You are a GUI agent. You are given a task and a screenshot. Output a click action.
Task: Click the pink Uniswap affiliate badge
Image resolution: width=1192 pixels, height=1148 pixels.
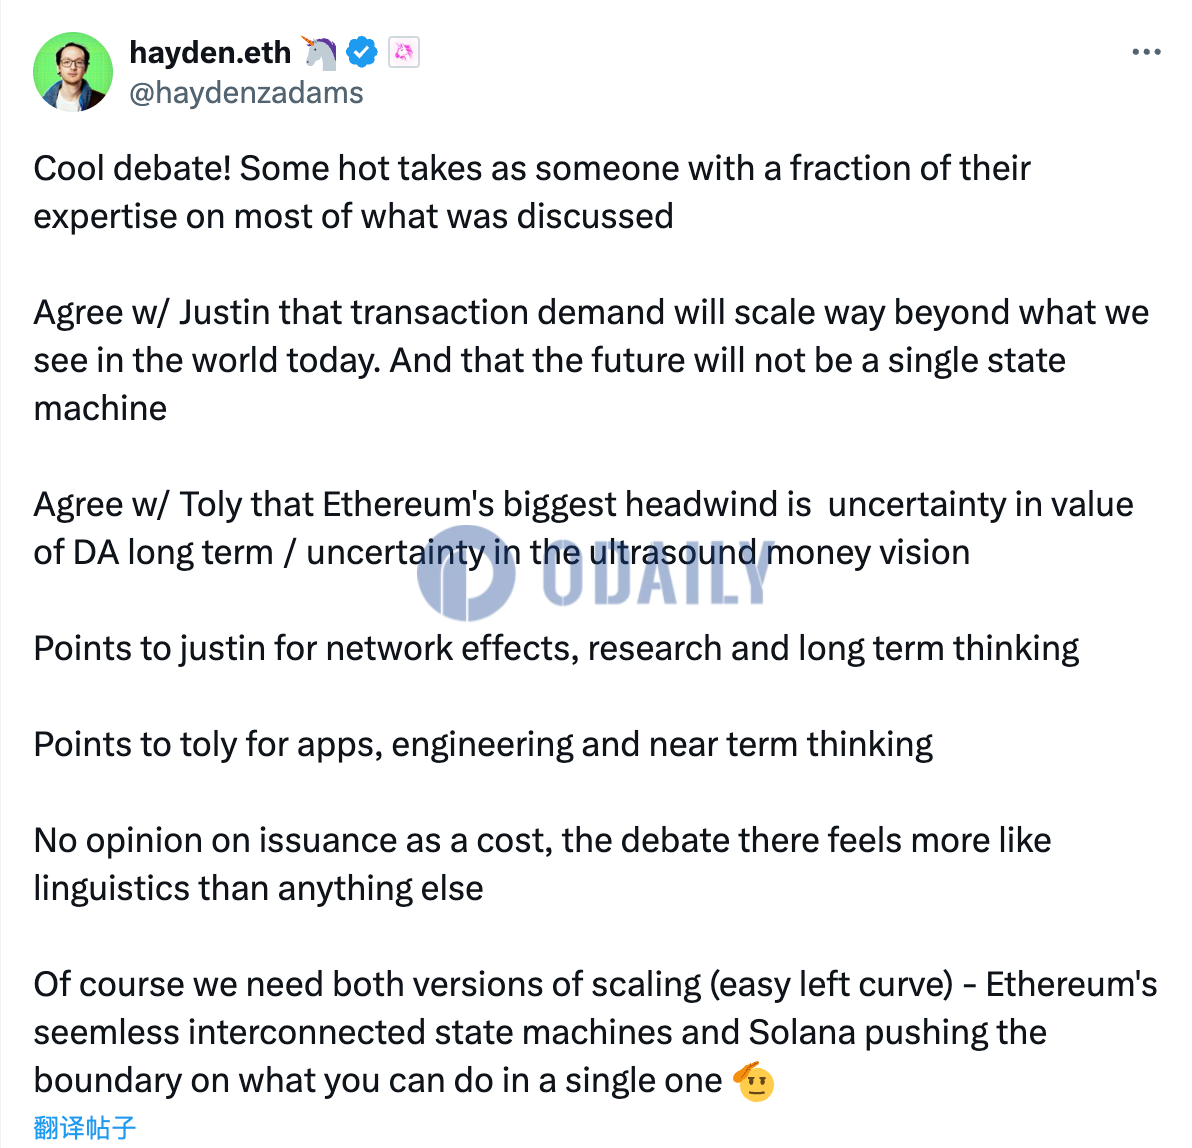pyautogui.click(x=404, y=52)
